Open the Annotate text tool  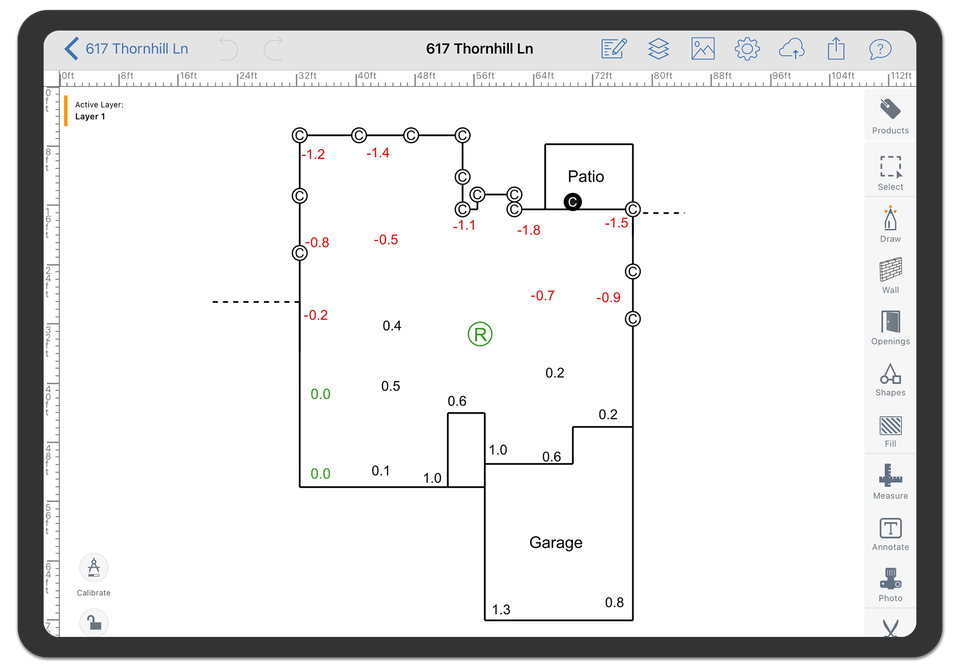pos(890,532)
